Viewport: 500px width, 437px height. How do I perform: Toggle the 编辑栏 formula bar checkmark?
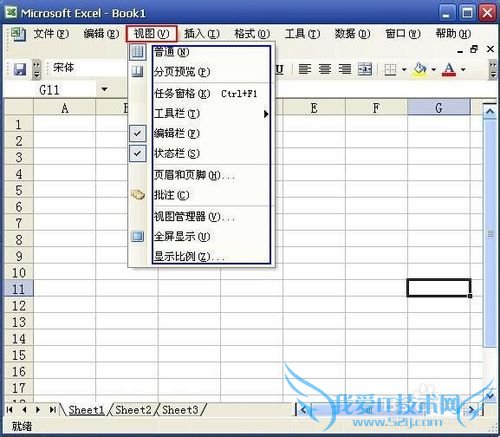137,133
